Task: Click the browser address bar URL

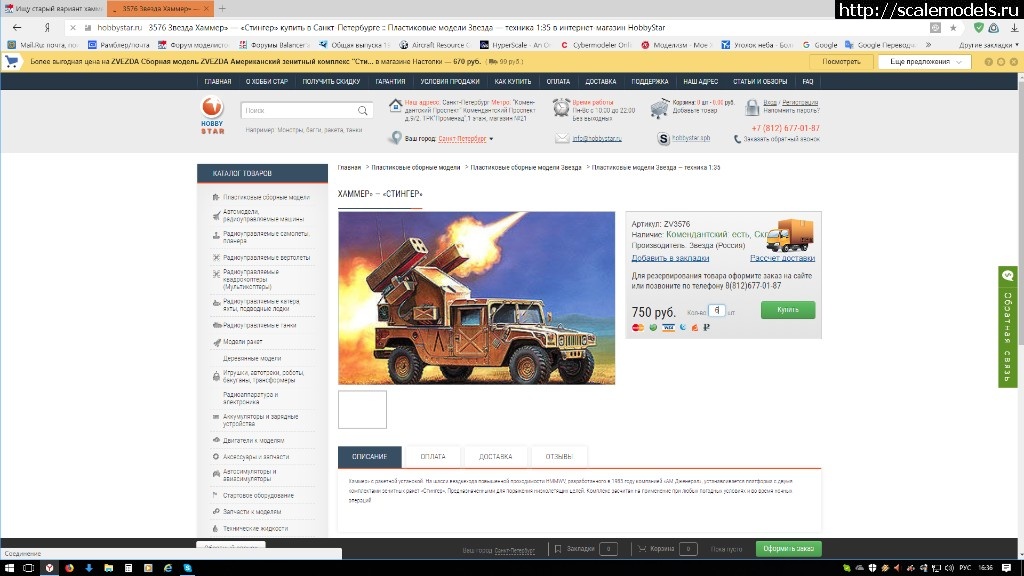Action: [x=381, y=27]
